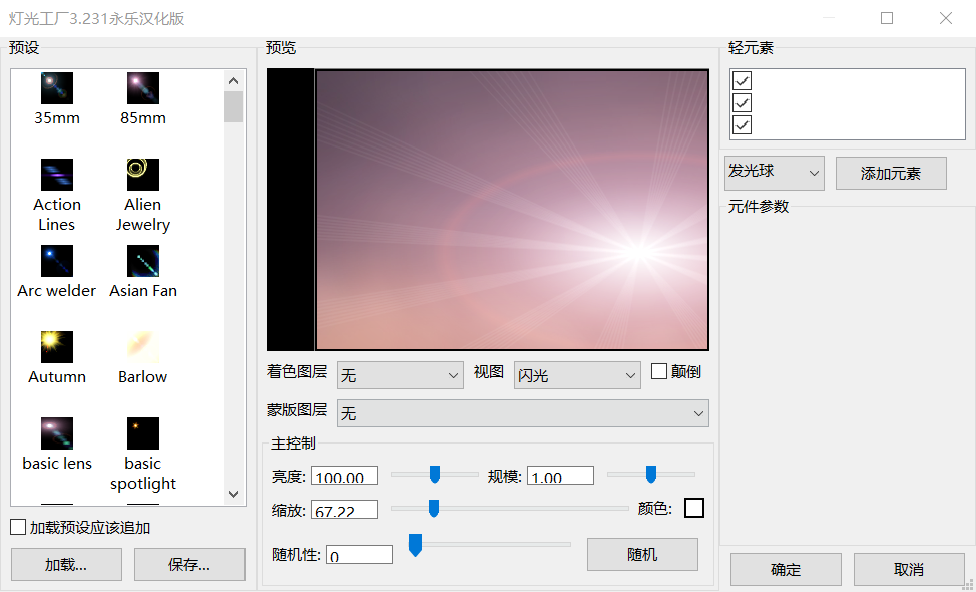Viewport: 976px width, 592px height.
Task: Click the 缩放 slider handle
Action: tap(434, 508)
